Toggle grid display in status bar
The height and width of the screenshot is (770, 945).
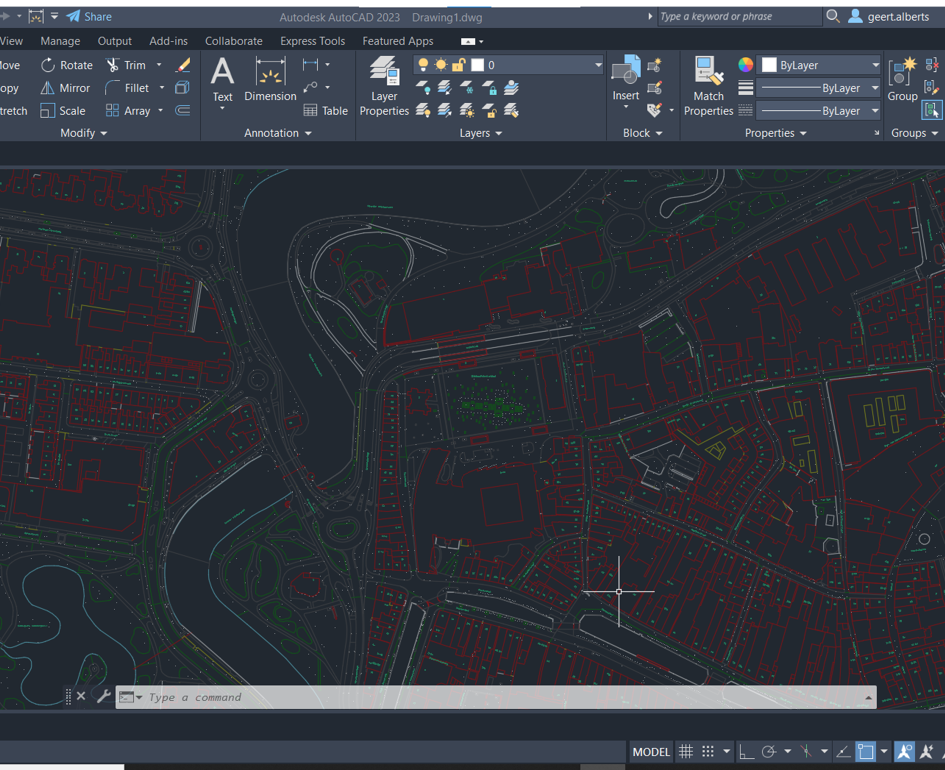click(x=686, y=752)
